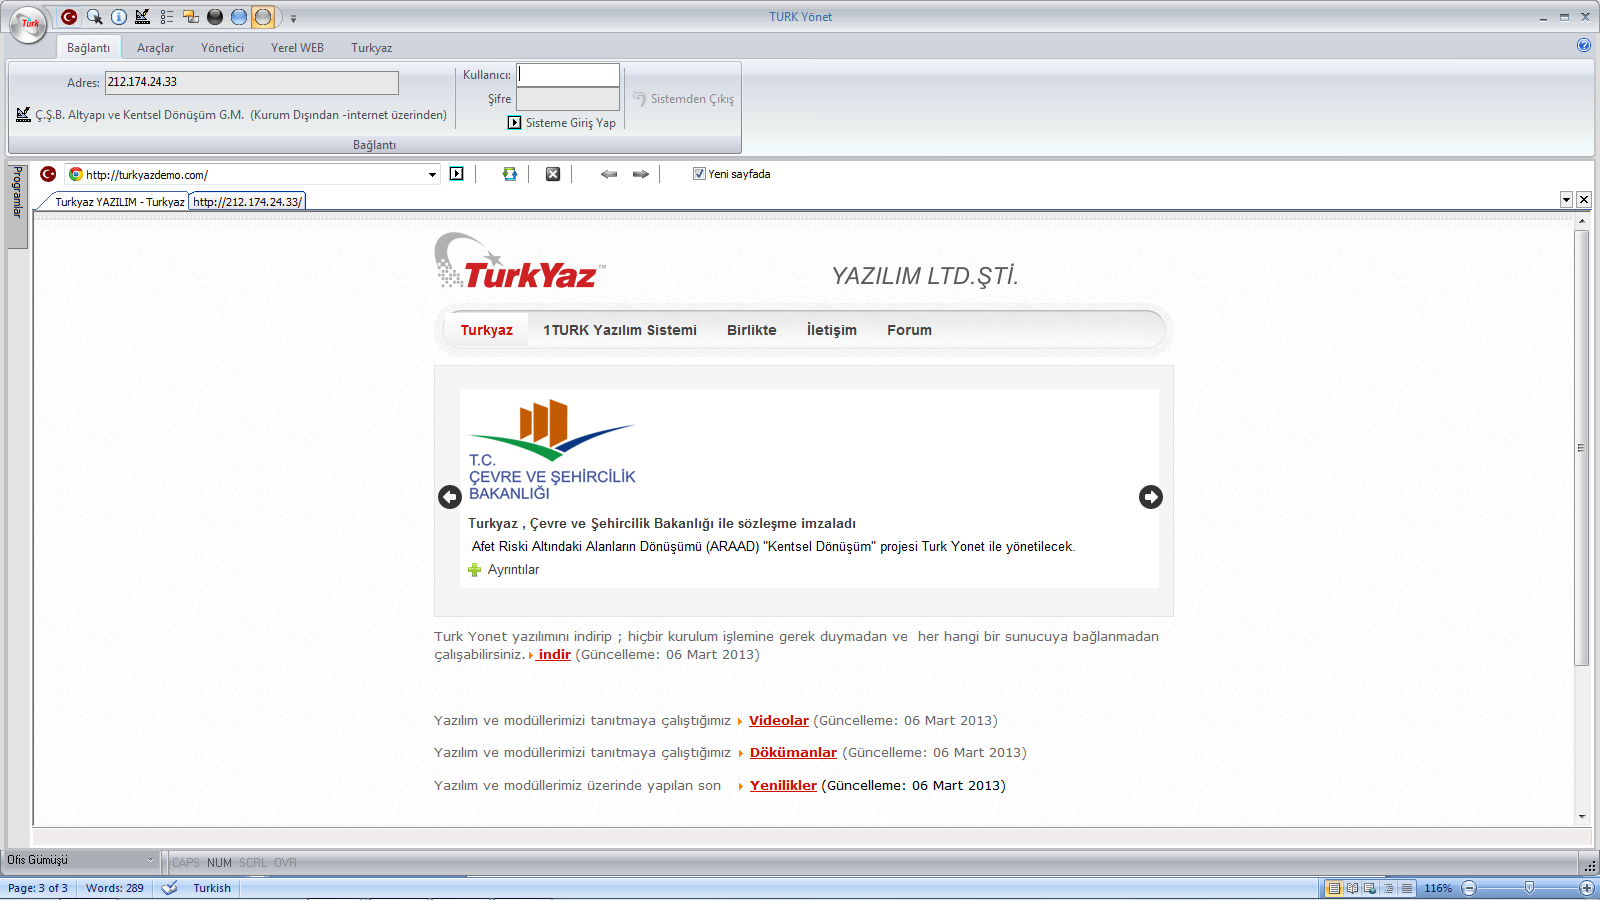The image size is (1600, 900).
Task: Click the zoom slider handle
Action: (x=1529, y=887)
